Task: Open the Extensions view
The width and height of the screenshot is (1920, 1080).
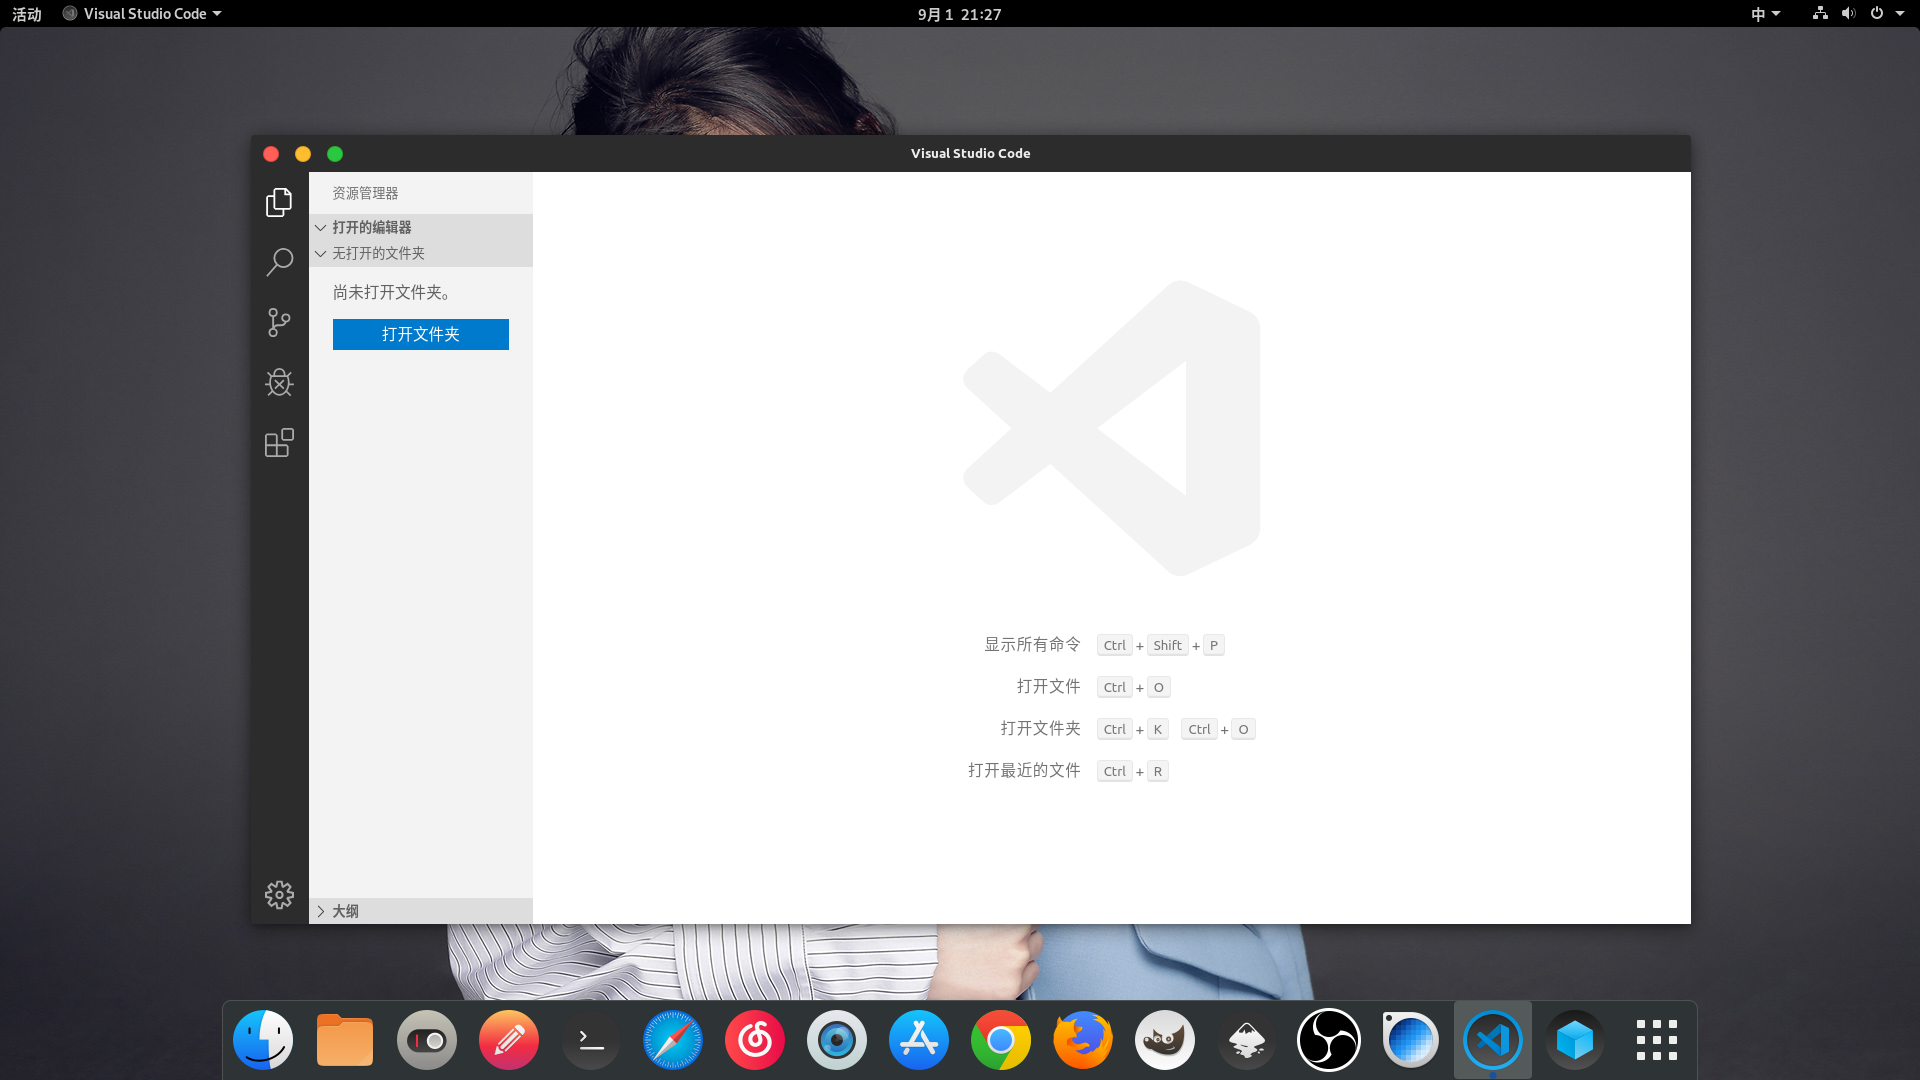Action: click(x=279, y=442)
